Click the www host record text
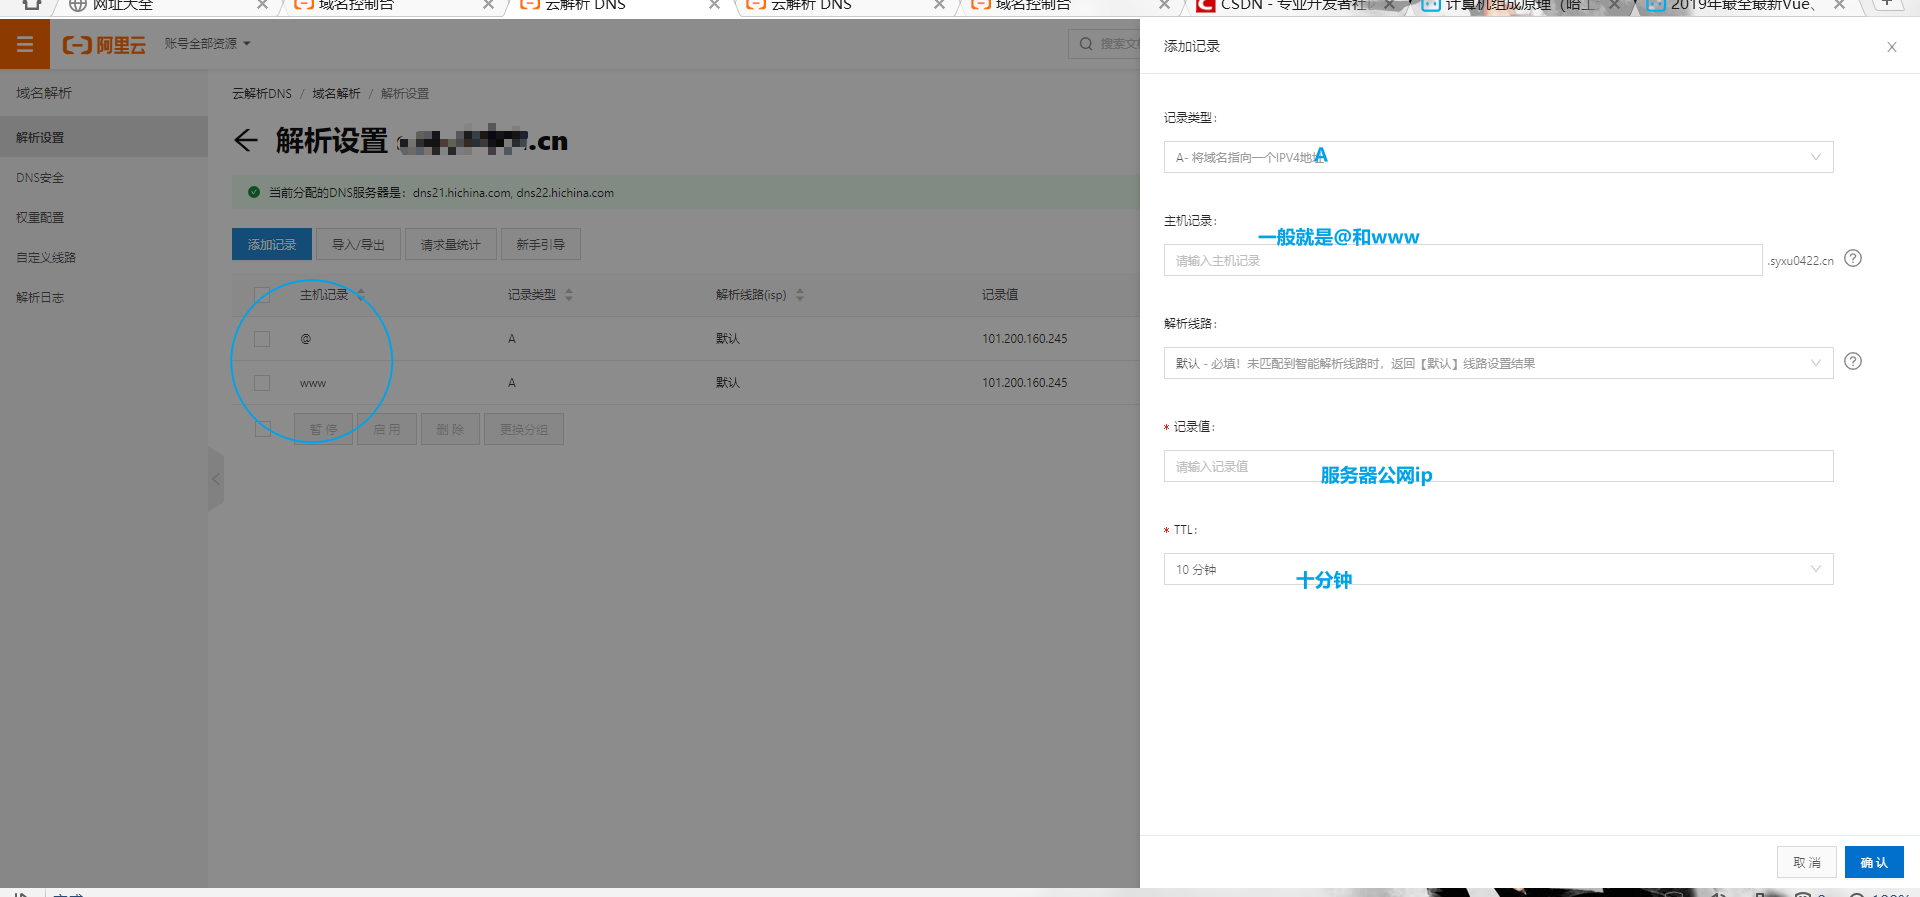 point(313,383)
